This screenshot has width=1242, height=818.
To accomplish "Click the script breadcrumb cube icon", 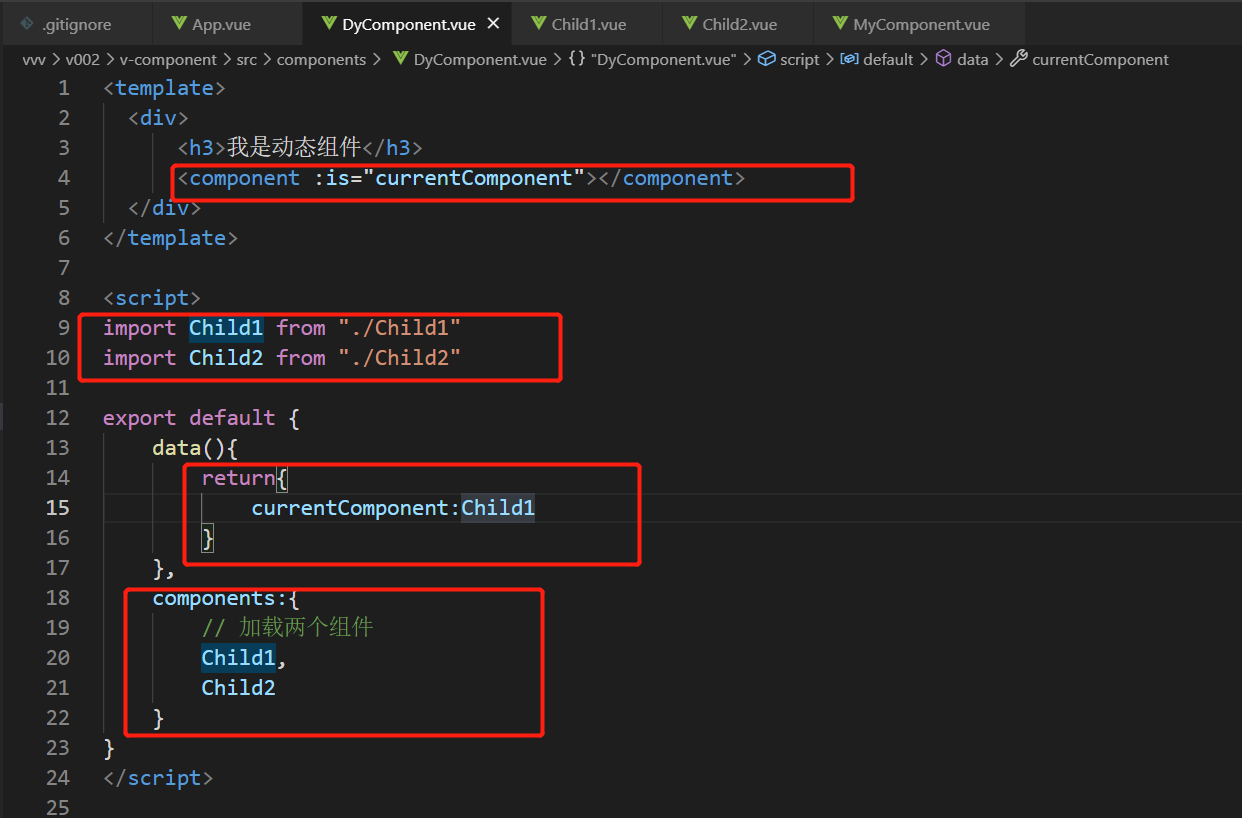I will point(766,60).
